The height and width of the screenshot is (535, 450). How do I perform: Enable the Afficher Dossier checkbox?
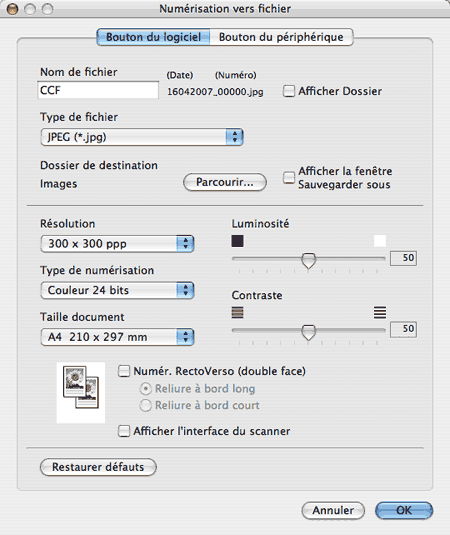coord(289,91)
